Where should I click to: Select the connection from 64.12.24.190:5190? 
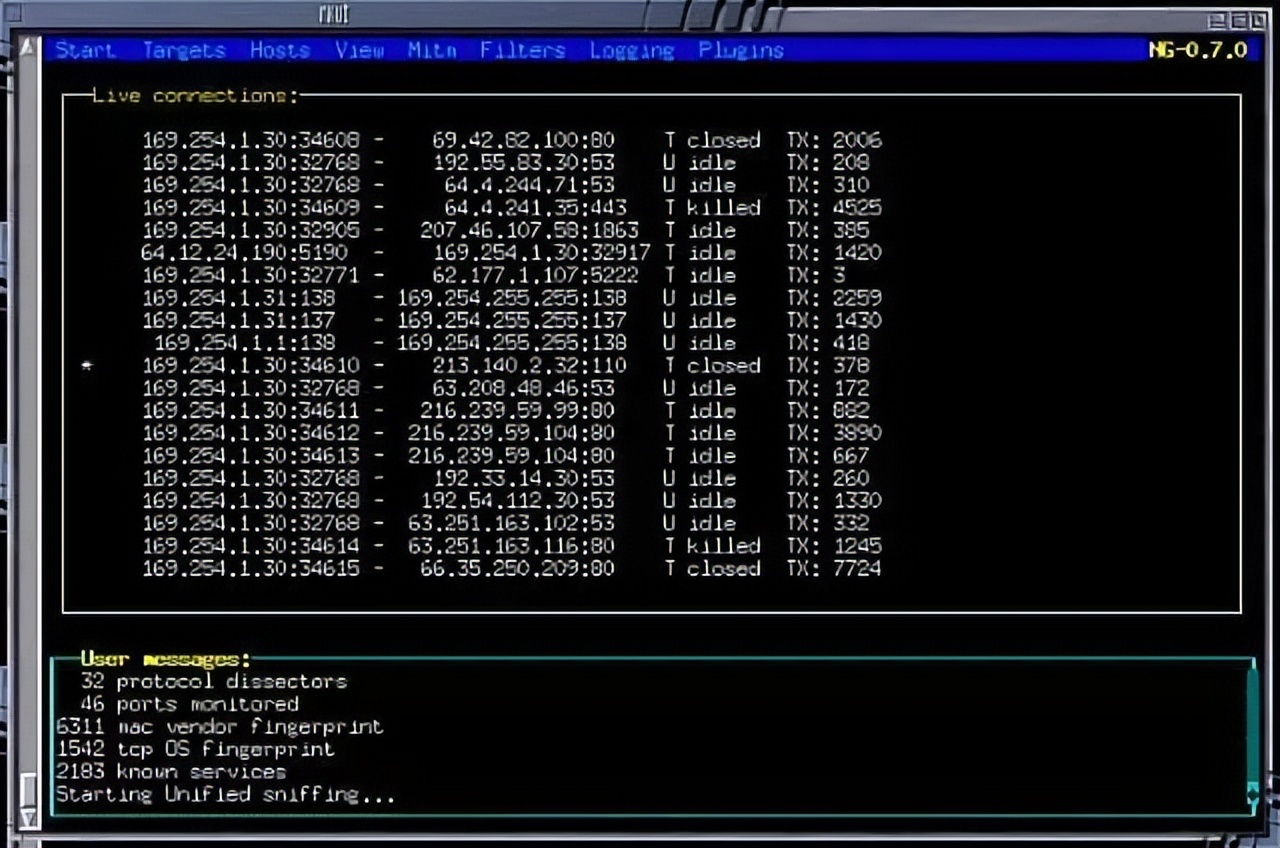511,253
